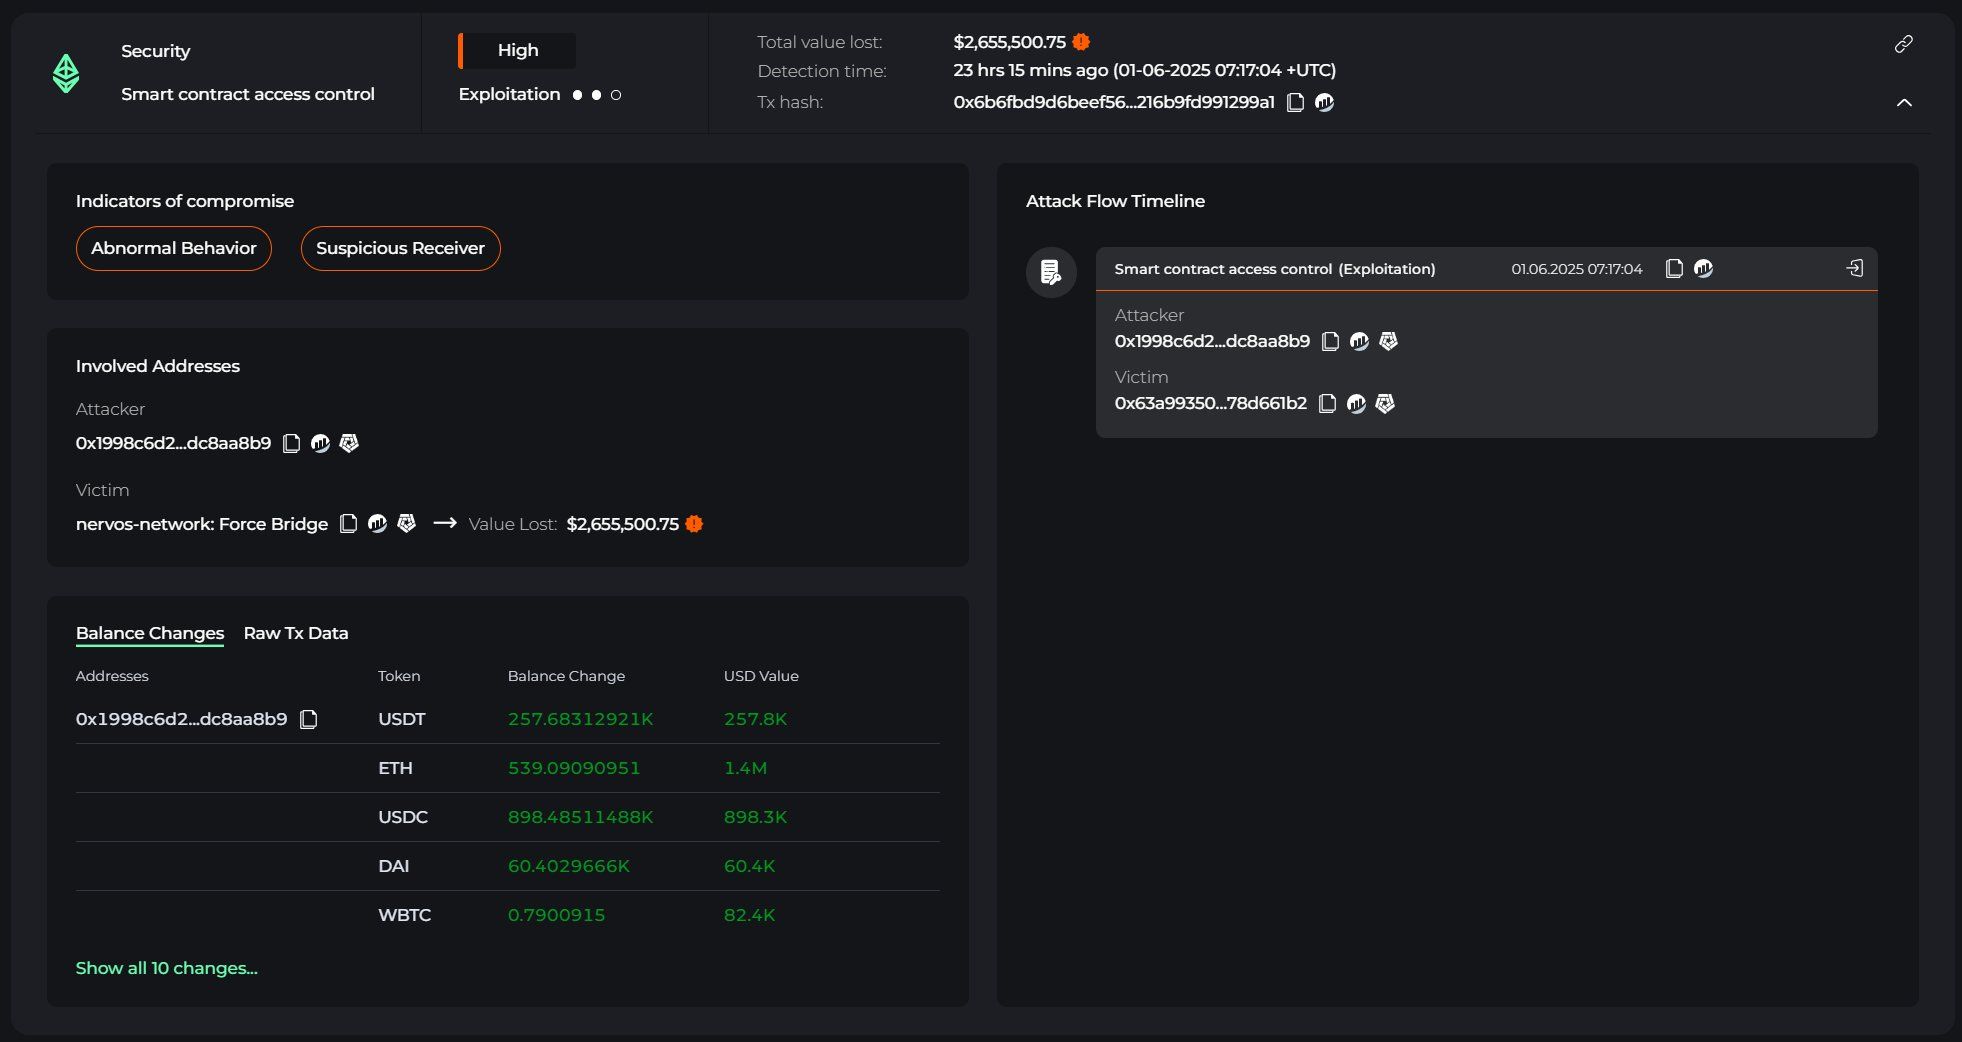Copy the victim address in the Attack Flow Timeline

pyautogui.click(x=1328, y=404)
